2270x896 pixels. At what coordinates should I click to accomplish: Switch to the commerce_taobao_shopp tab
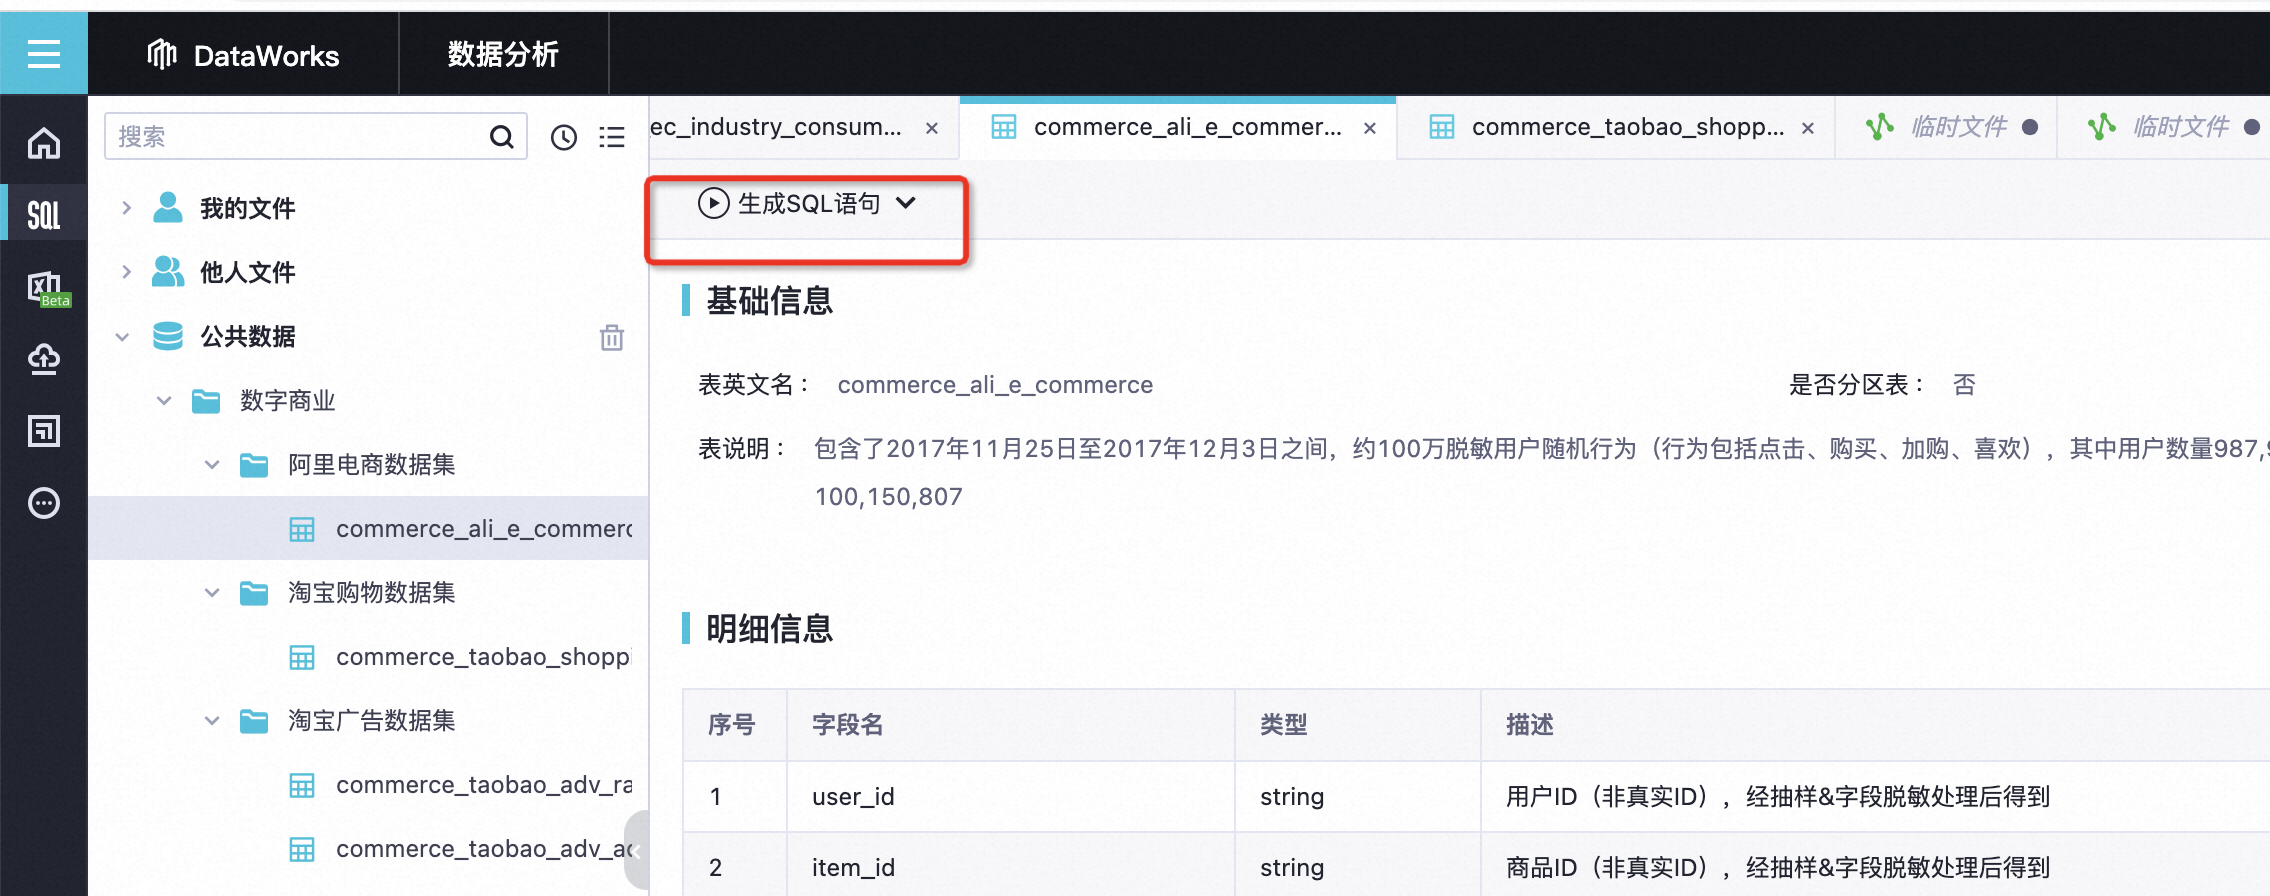(1616, 128)
